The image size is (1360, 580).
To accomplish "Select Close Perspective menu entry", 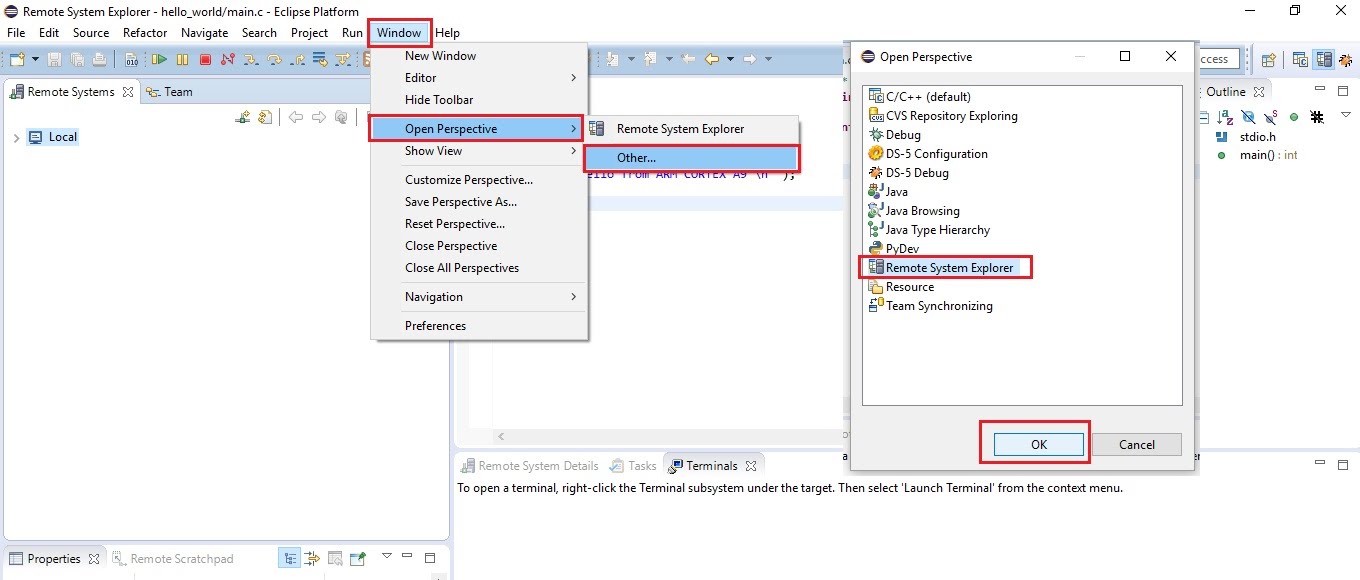I will [479, 246].
